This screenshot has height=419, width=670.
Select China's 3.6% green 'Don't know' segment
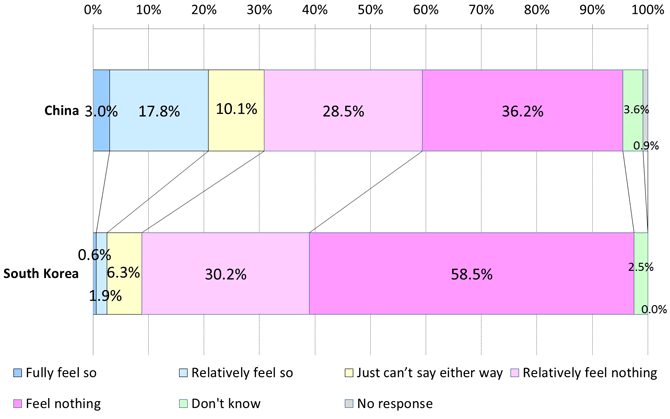(632, 111)
